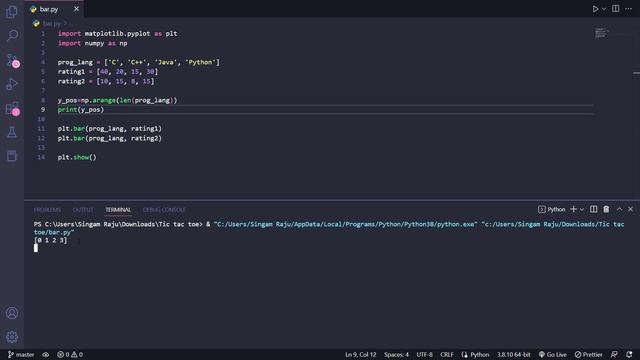This screenshot has width=640, height=360.
Task: Click the code minimap preview
Action: (601, 33)
